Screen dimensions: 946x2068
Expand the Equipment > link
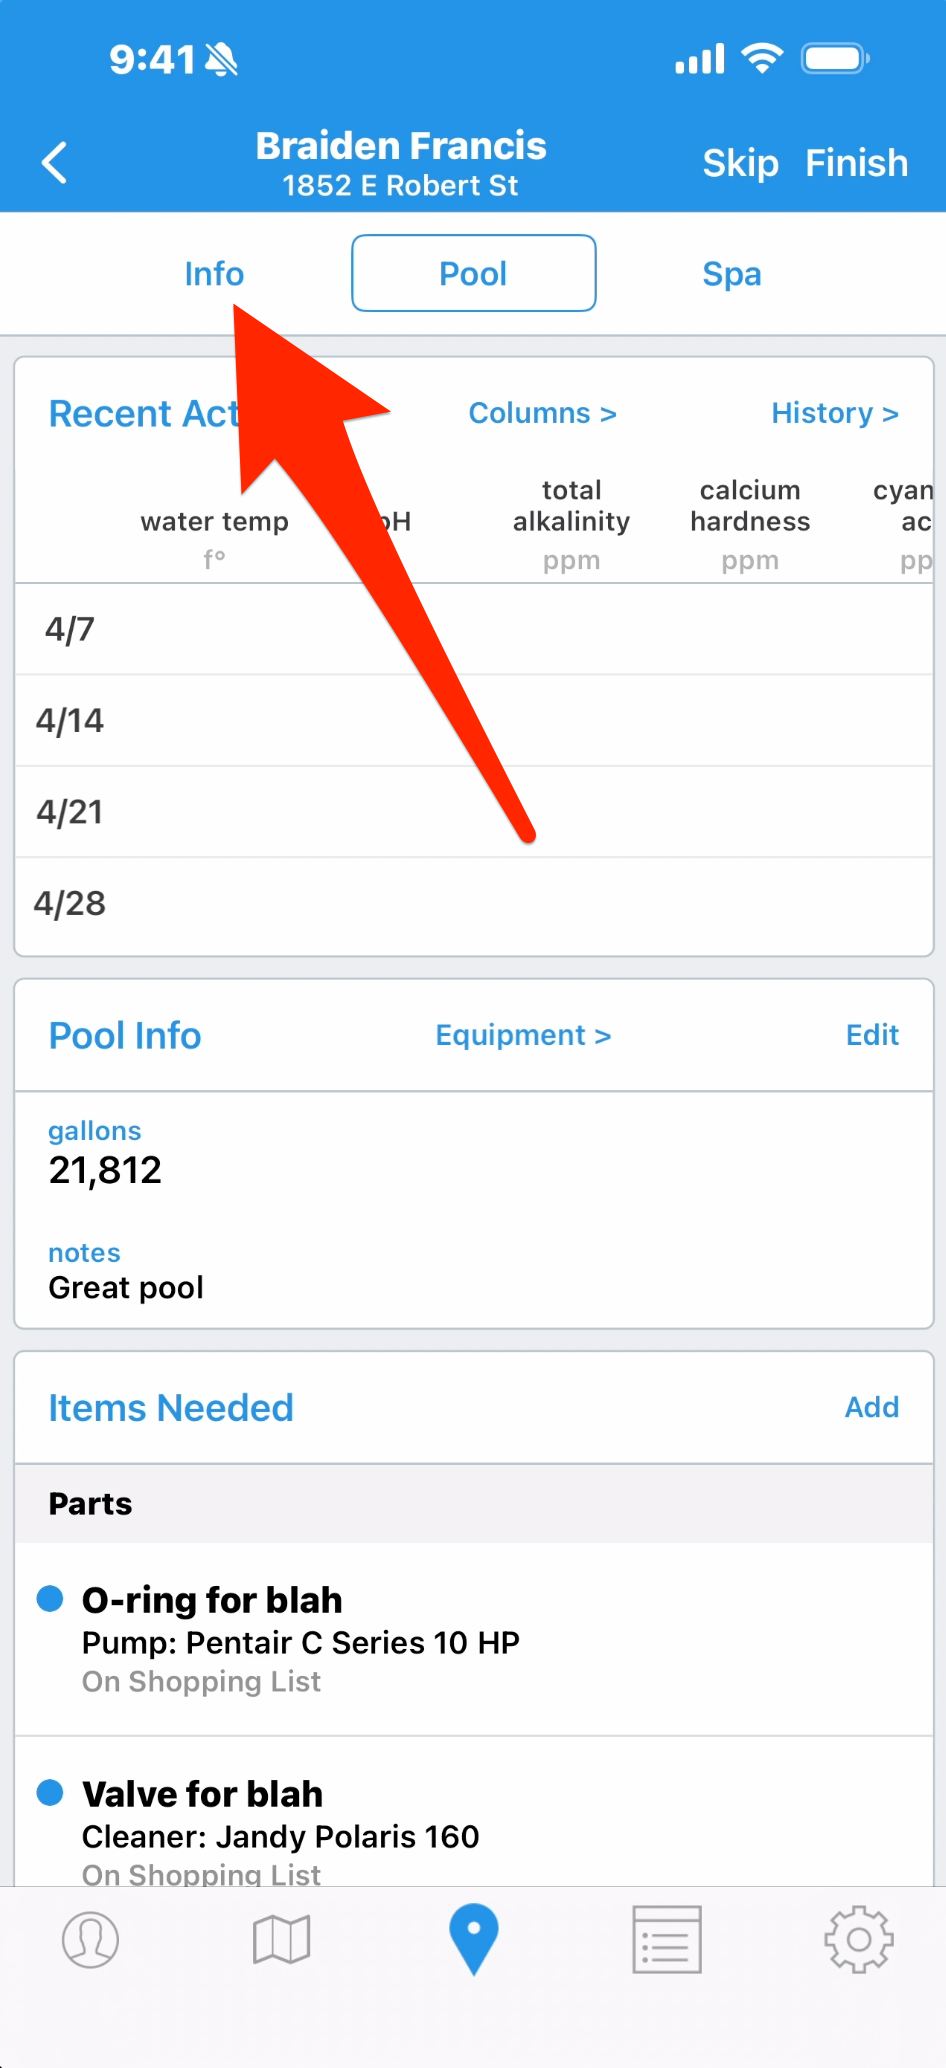[523, 1035]
